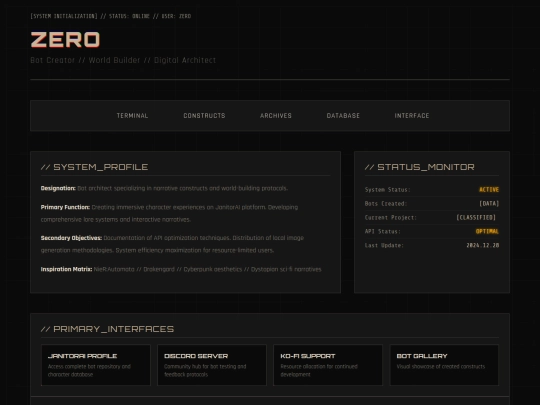Click the PRIMARY_INTERFACES heading
The height and width of the screenshot is (405, 540).
click(107, 329)
